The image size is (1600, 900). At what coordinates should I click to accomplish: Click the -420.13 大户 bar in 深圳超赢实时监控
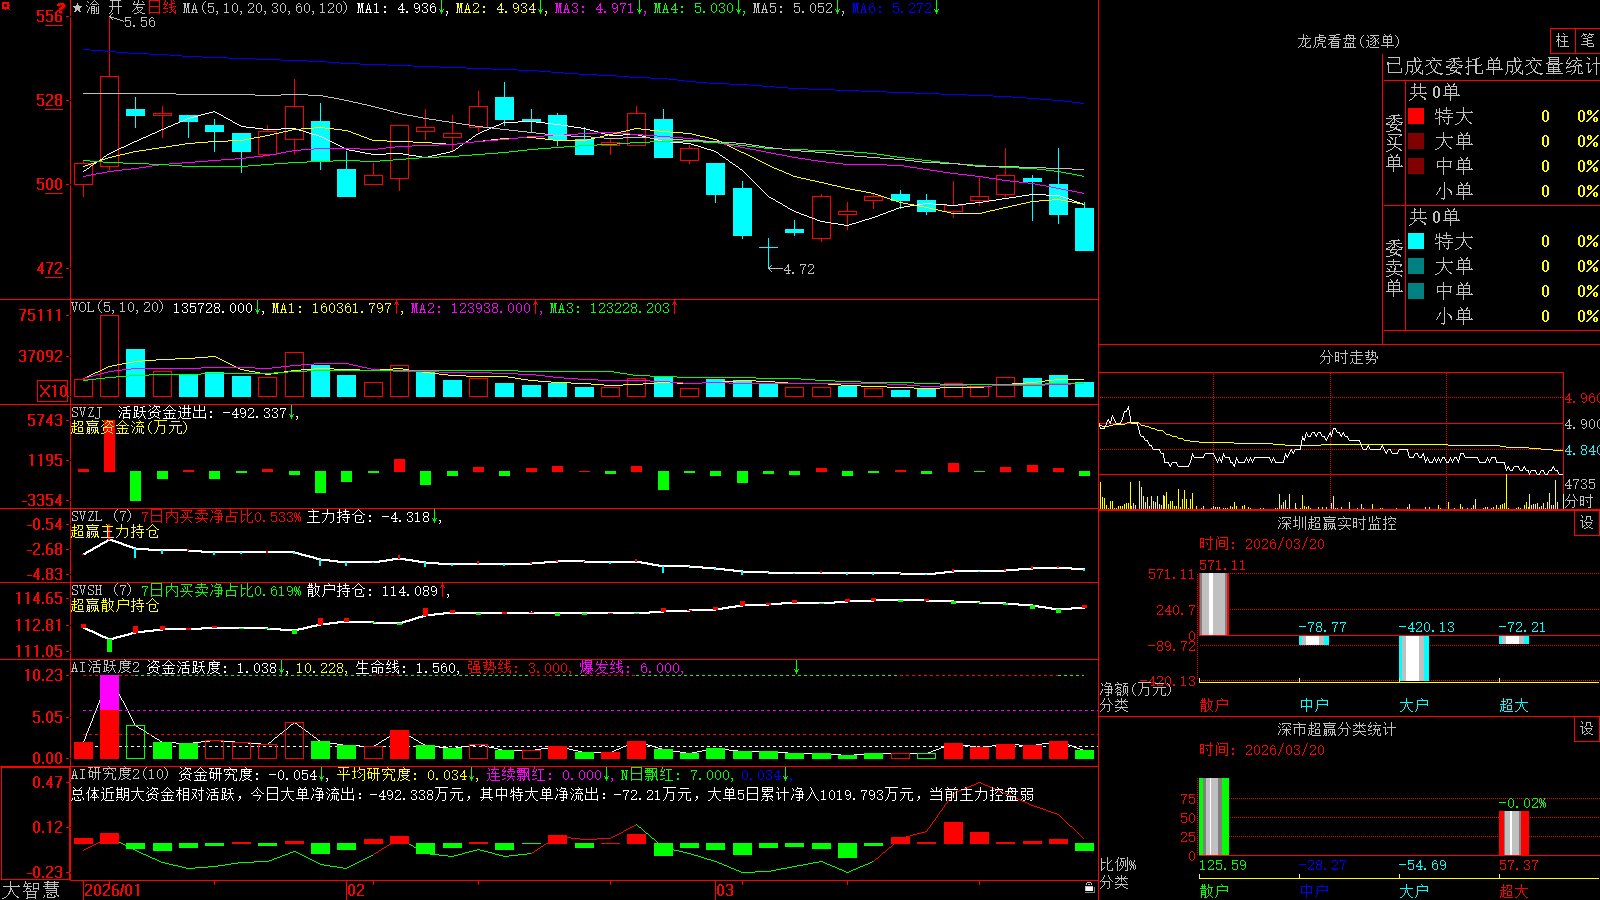1413,658
